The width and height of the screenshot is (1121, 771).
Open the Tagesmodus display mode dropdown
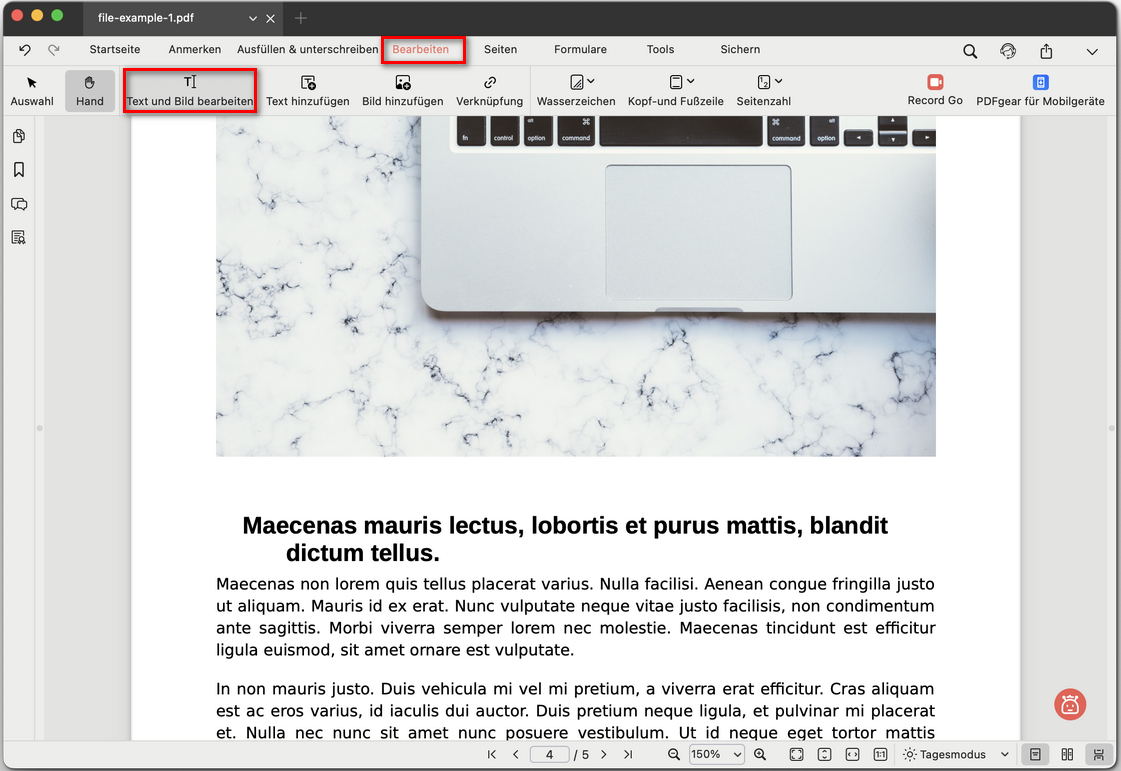[x=957, y=755]
